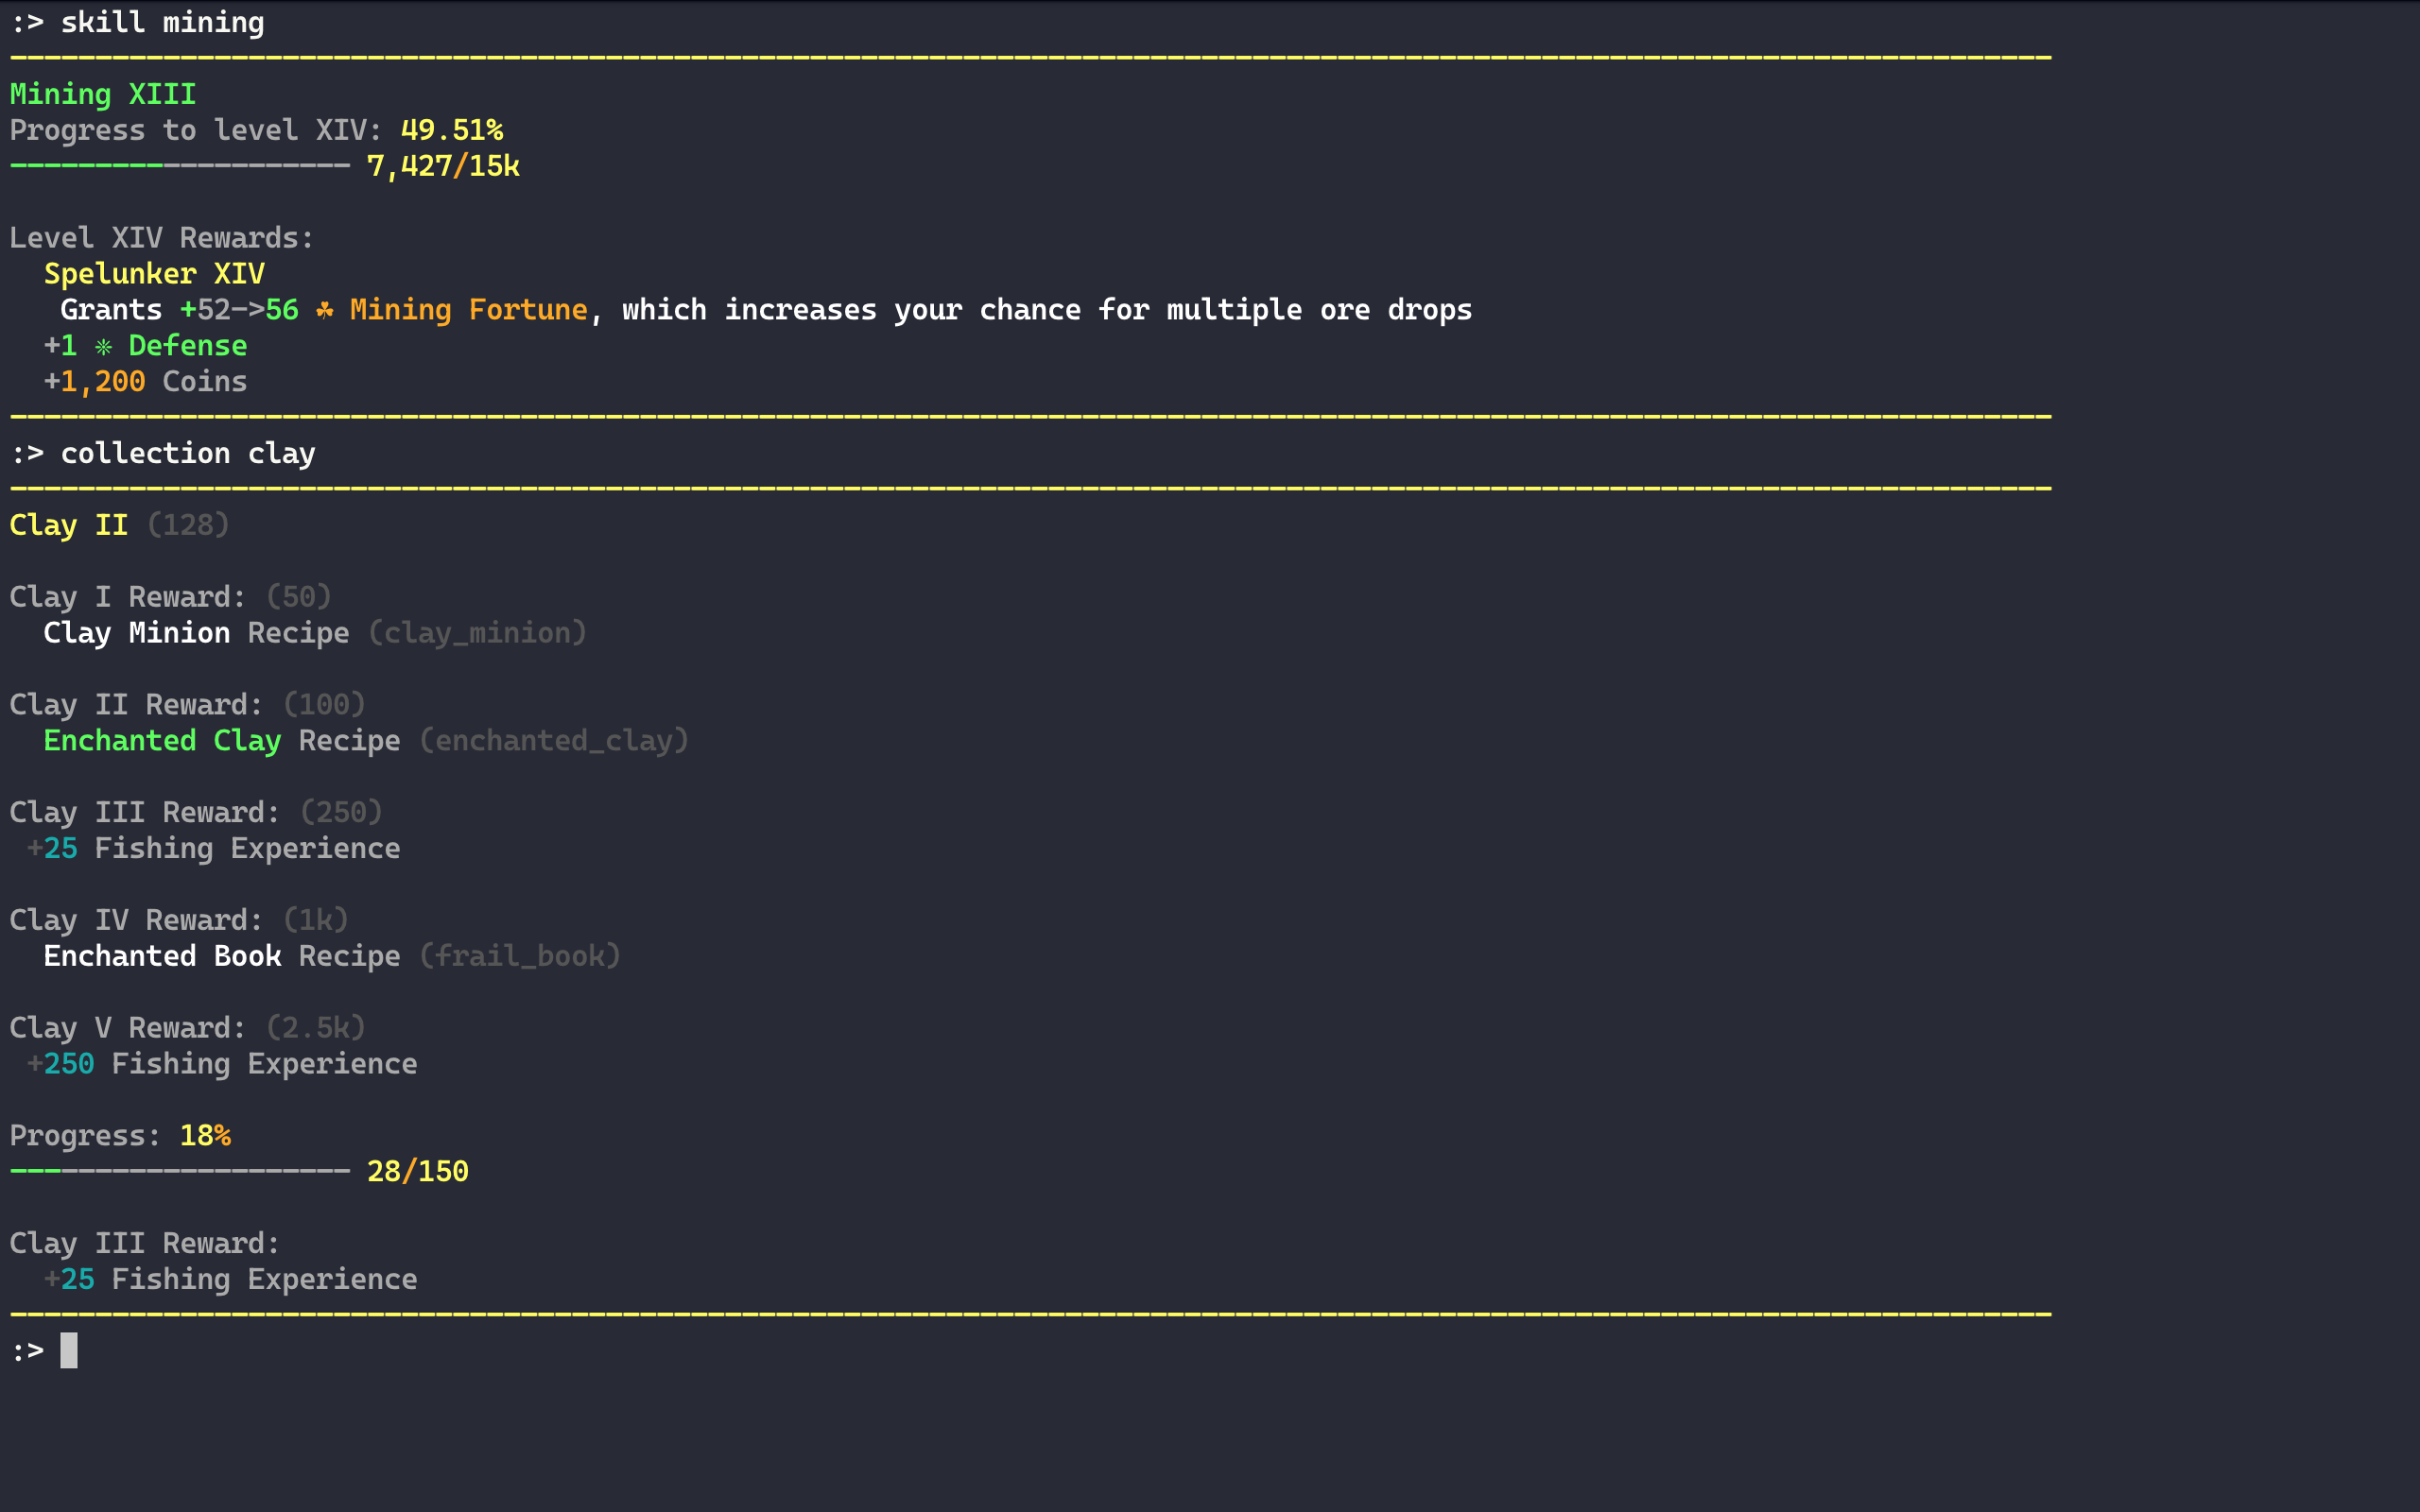Click the frail_book identifier text
Image resolution: width=2420 pixels, height=1512 pixels.
tap(519, 956)
